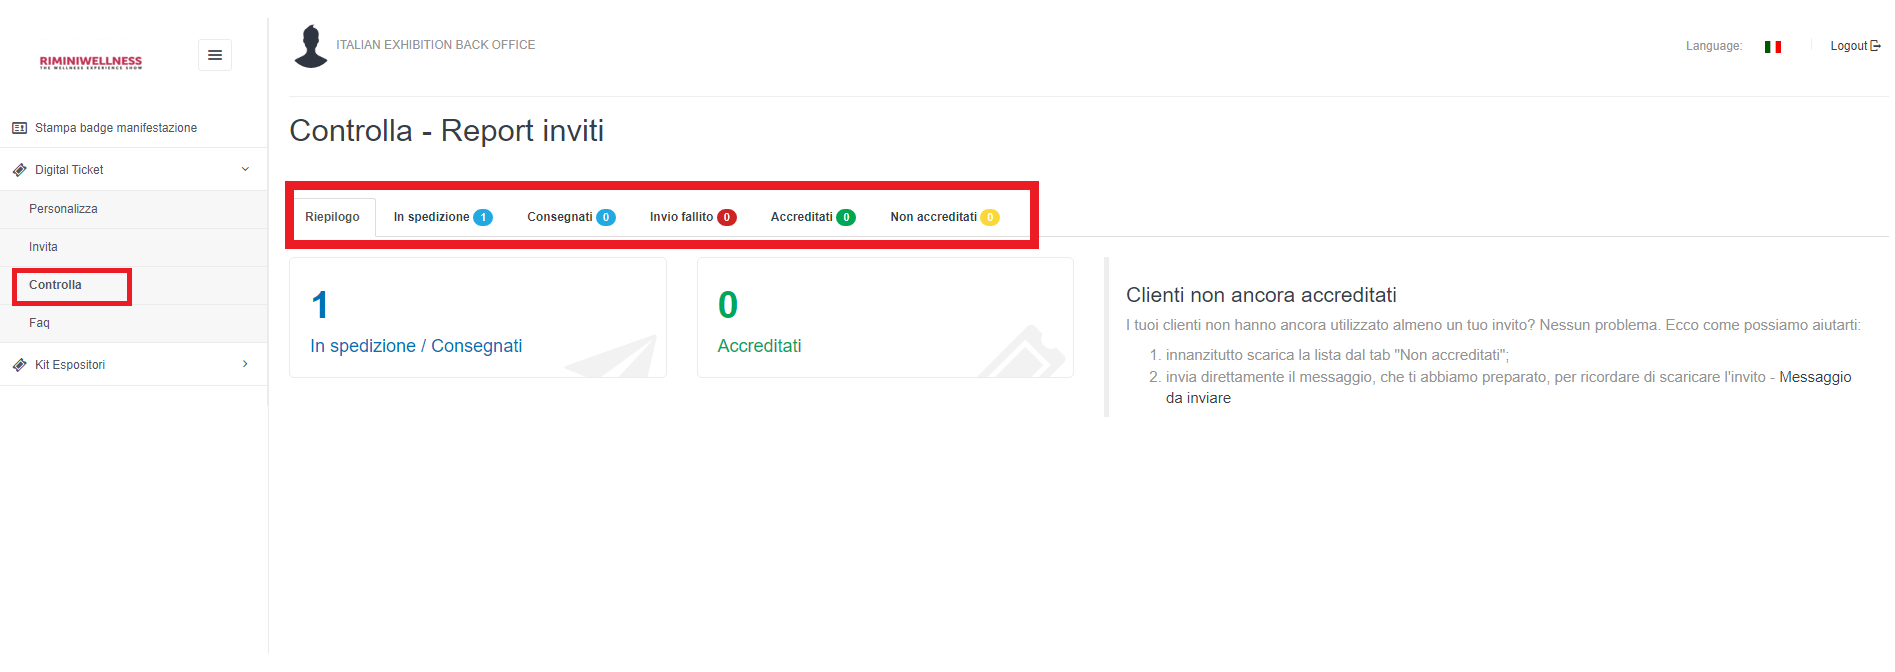Open Stampa badge manifestazione page
The width and height of the screenshot is (1895, 672).
pyautogui.click(x=116, y=128)
